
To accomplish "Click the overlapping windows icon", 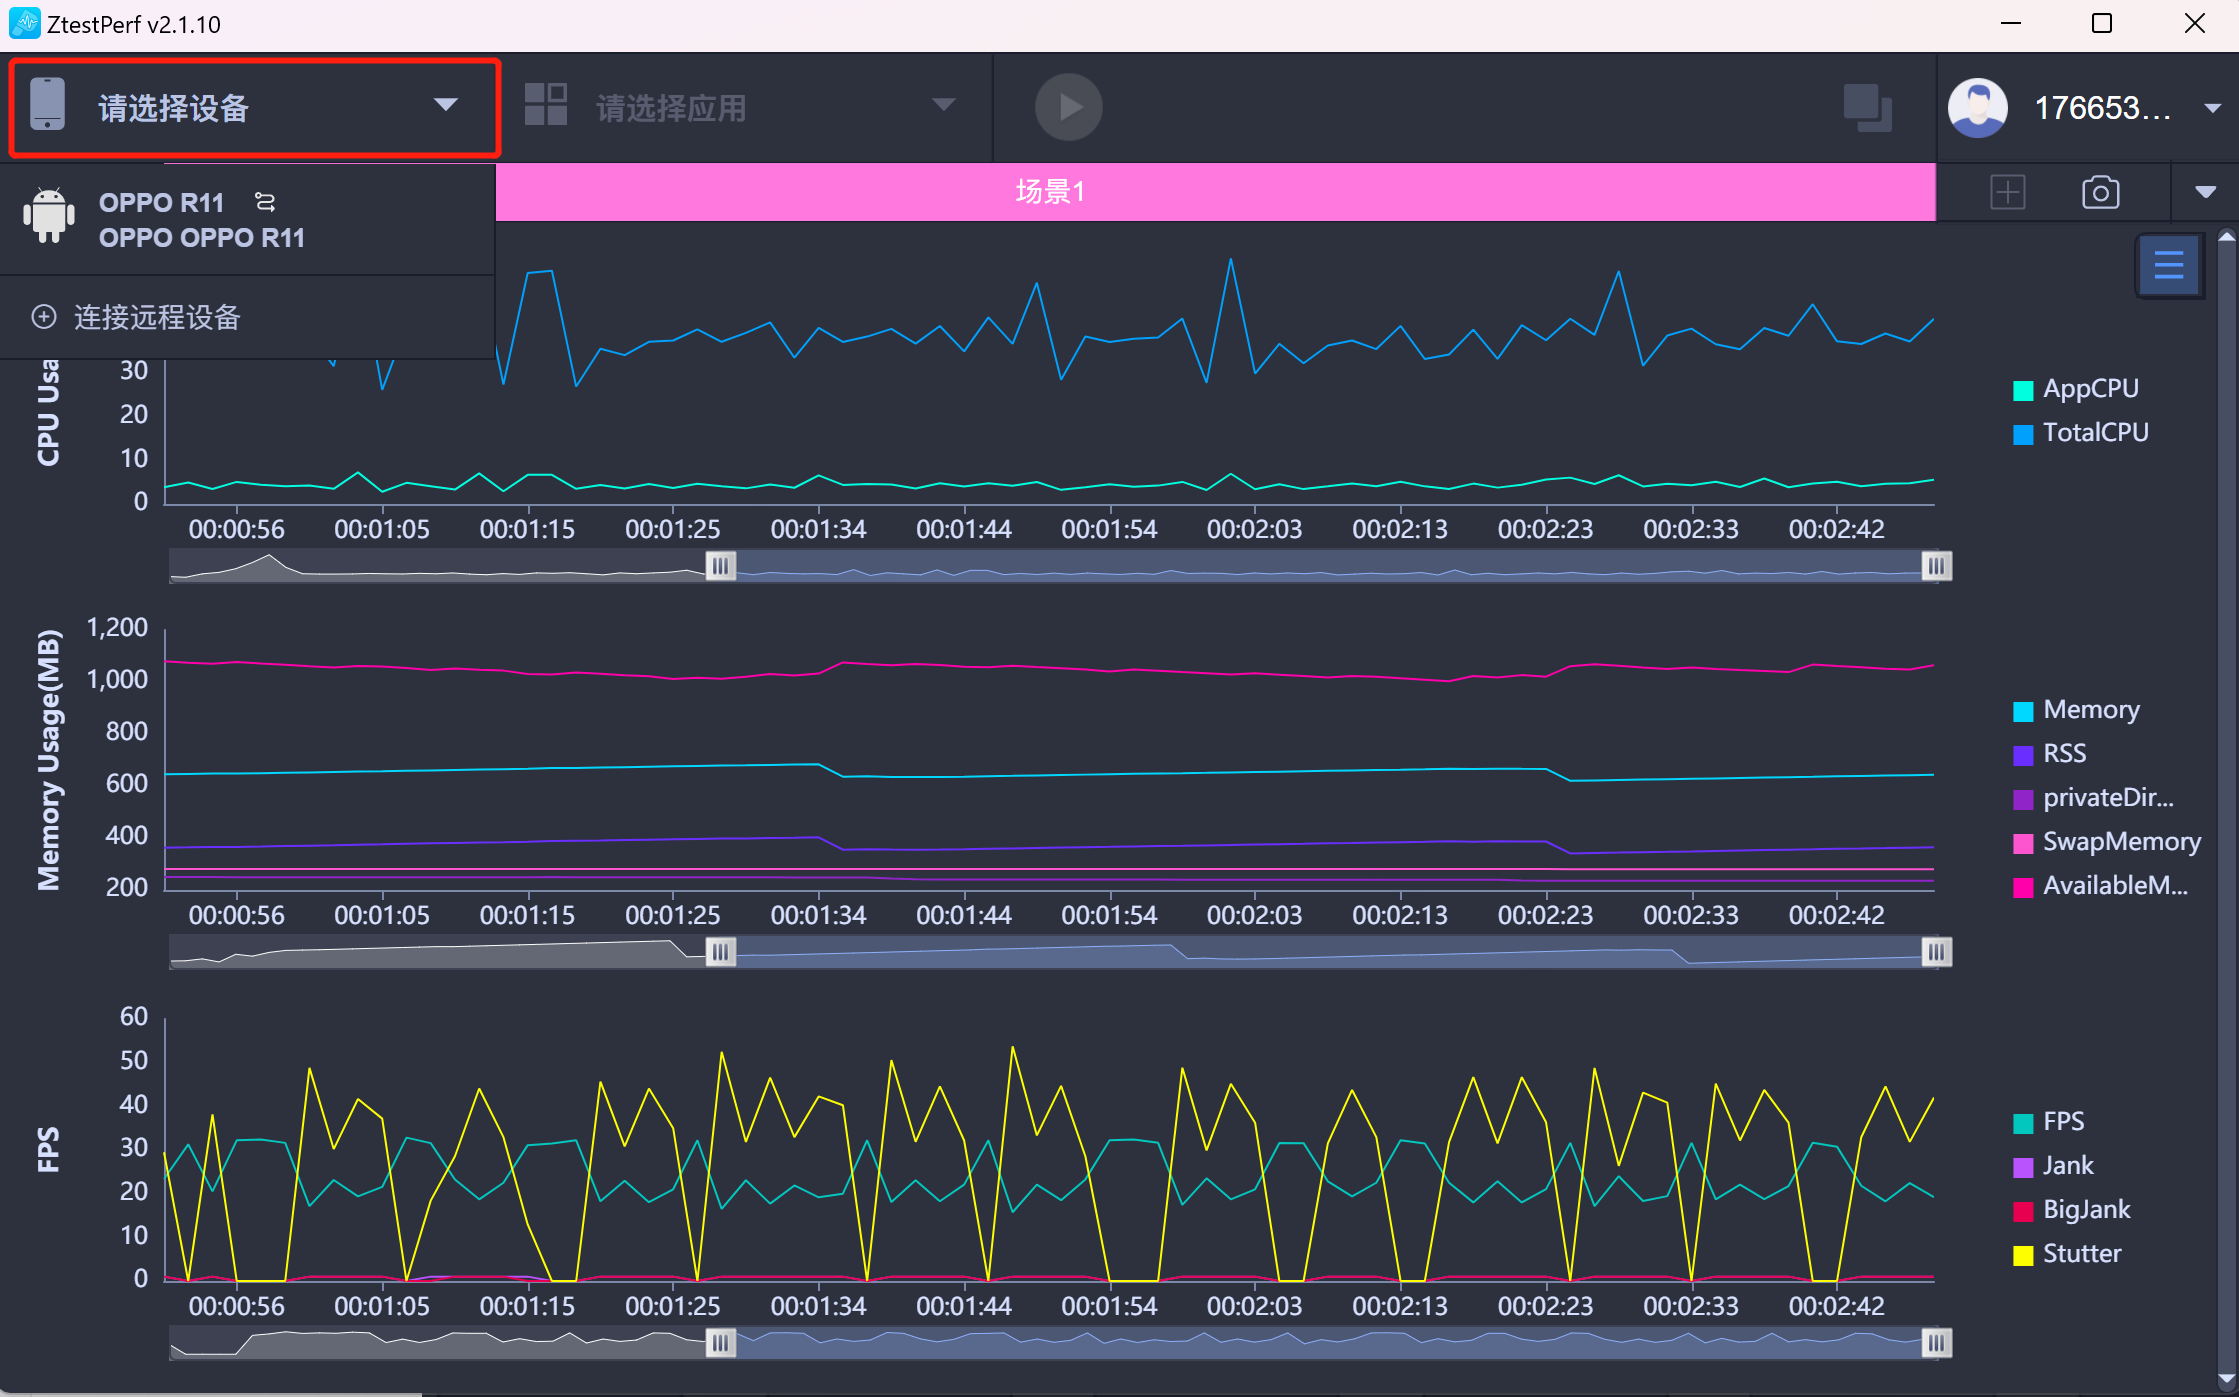I will tap(1867, 108).
